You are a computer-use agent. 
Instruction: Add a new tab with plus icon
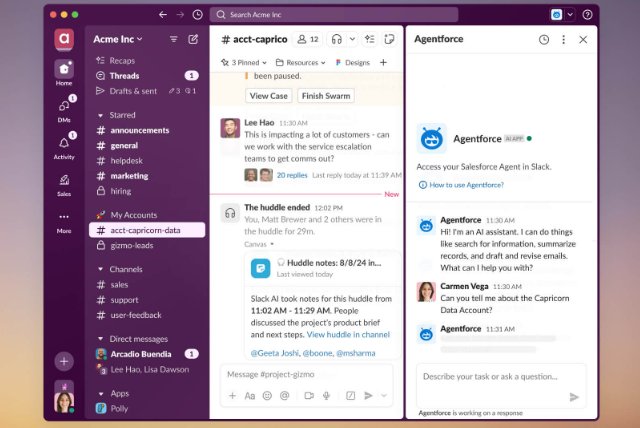(383, 62)
